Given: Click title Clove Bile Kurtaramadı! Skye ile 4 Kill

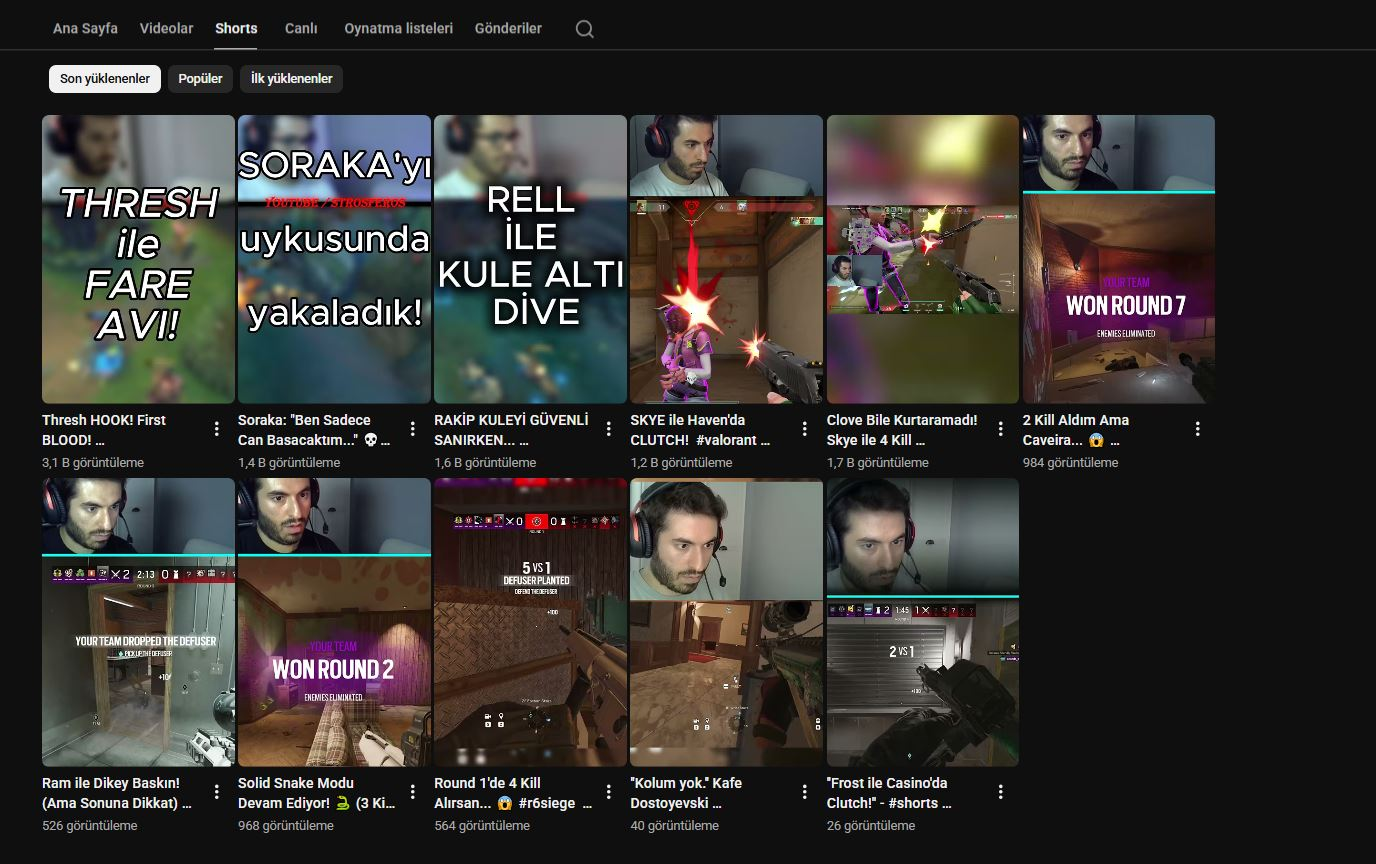Looking at the screenshot, I should click(902, 430).
